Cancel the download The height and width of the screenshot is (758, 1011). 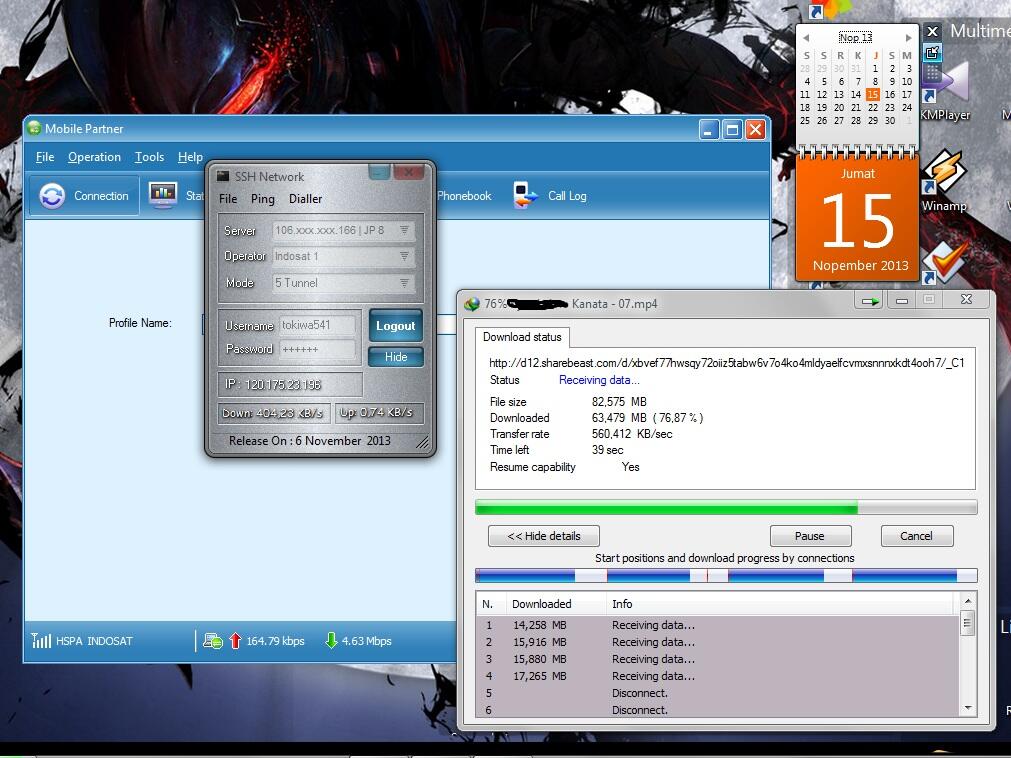click(x=916, y=536)
